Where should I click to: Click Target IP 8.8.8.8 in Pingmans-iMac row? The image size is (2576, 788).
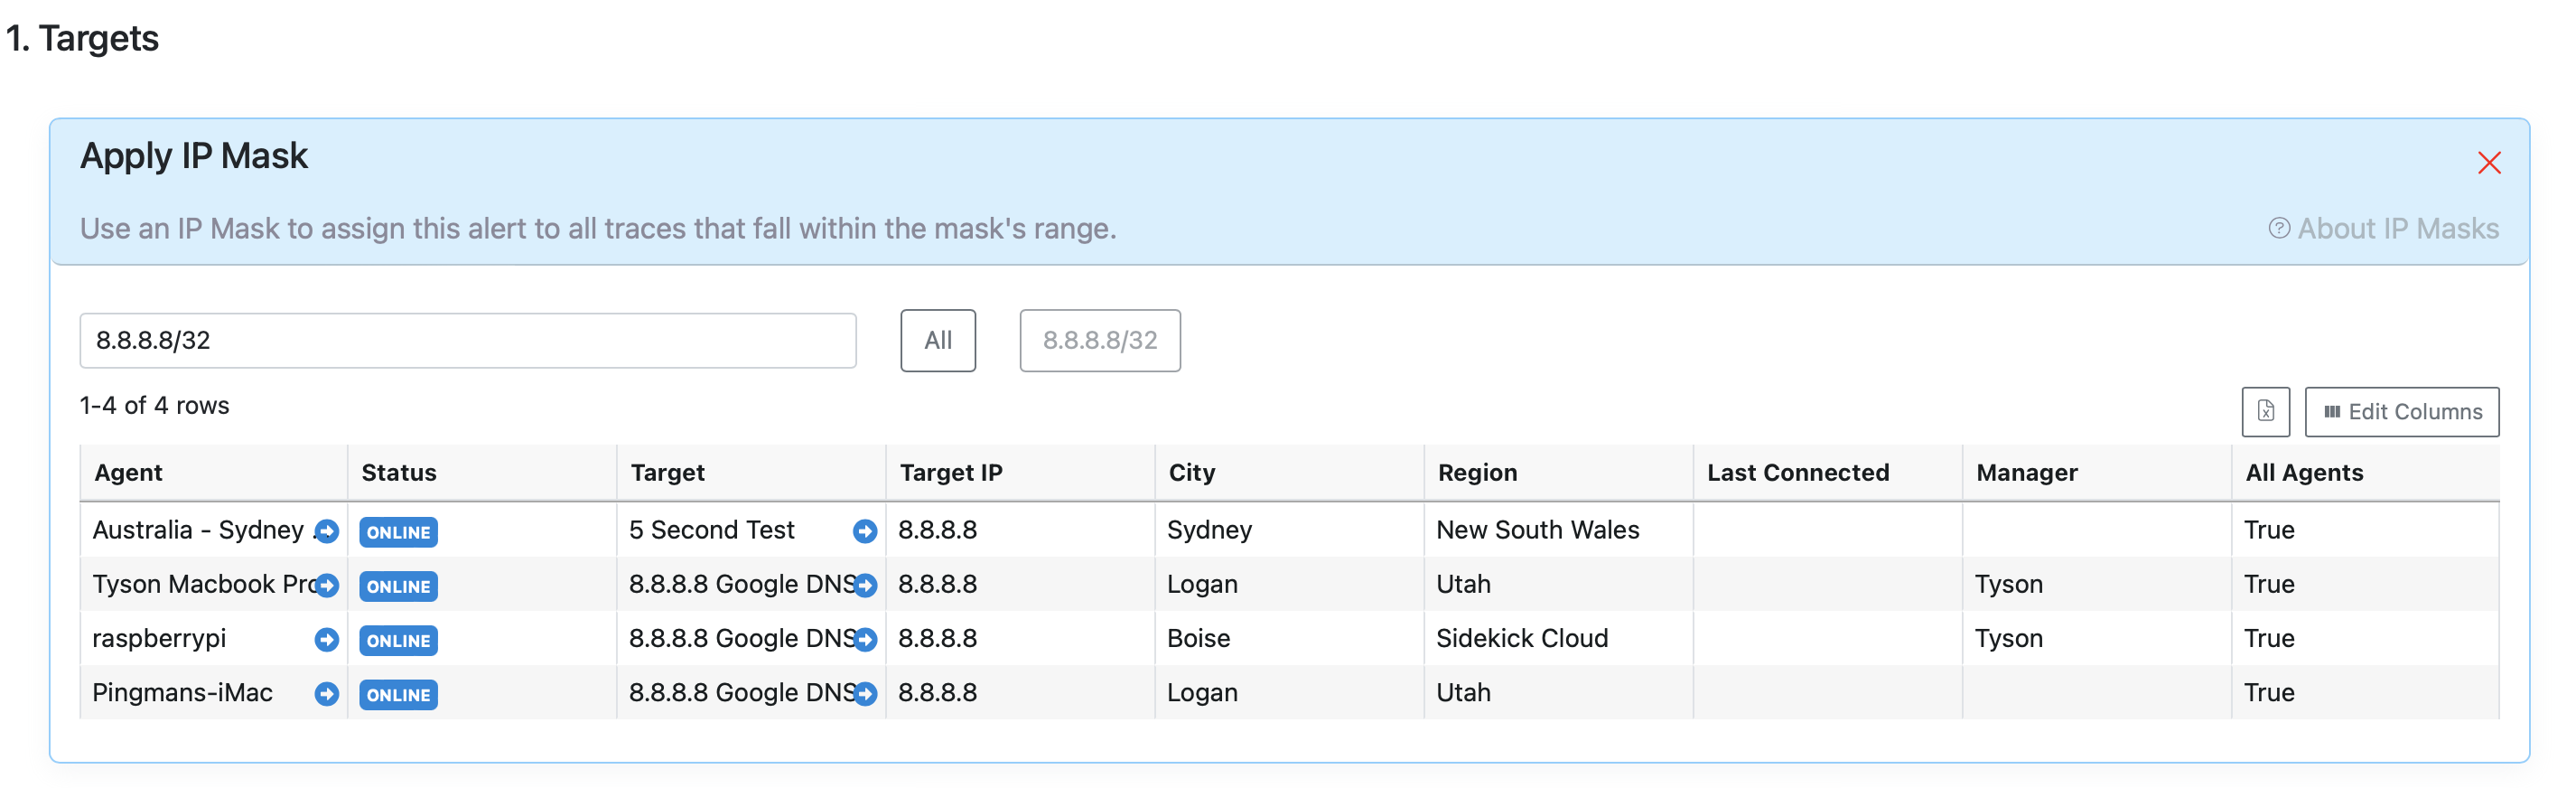point(937,692)
